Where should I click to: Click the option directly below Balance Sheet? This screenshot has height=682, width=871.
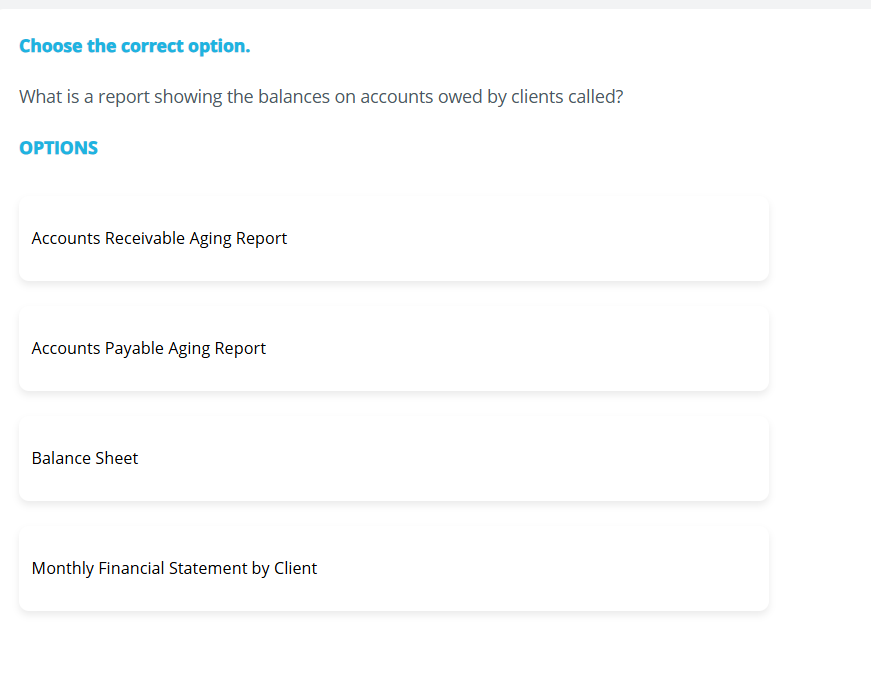[x=394, y=568]
